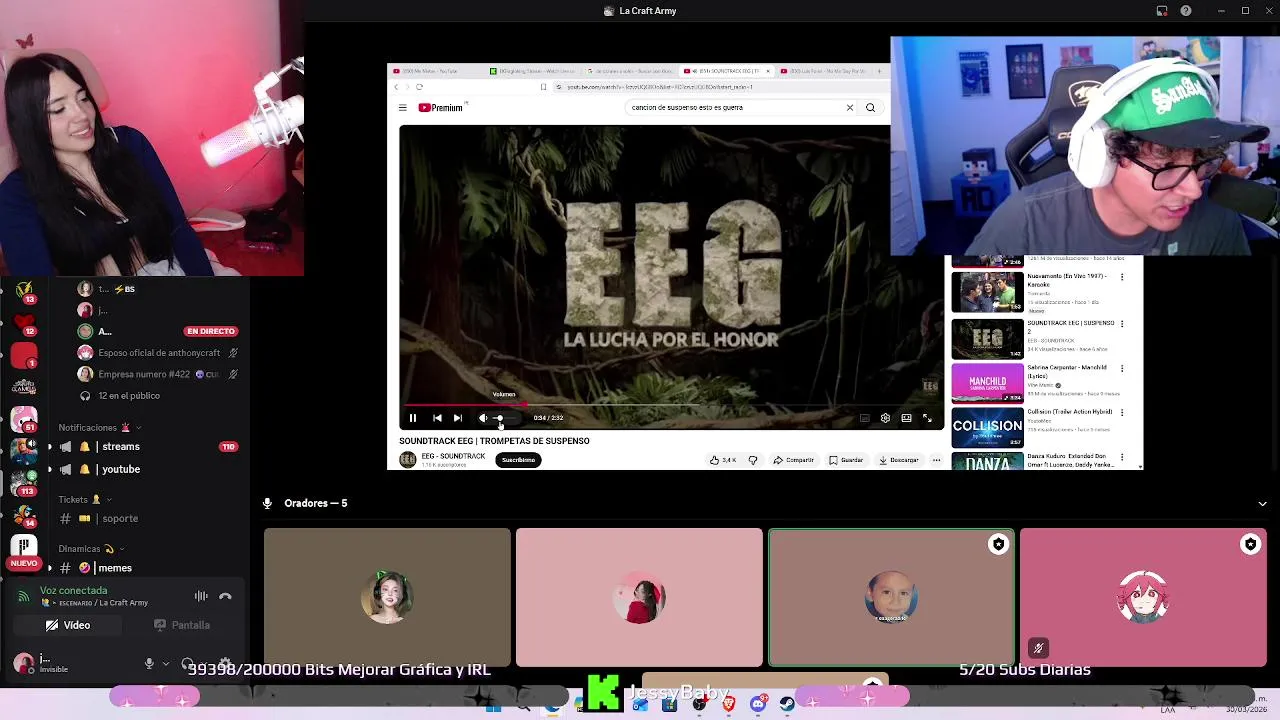Open the Collision trailer suggested video
This screenshot has height=720, width=1280.
pyautogui.click(x=986, y=427)
